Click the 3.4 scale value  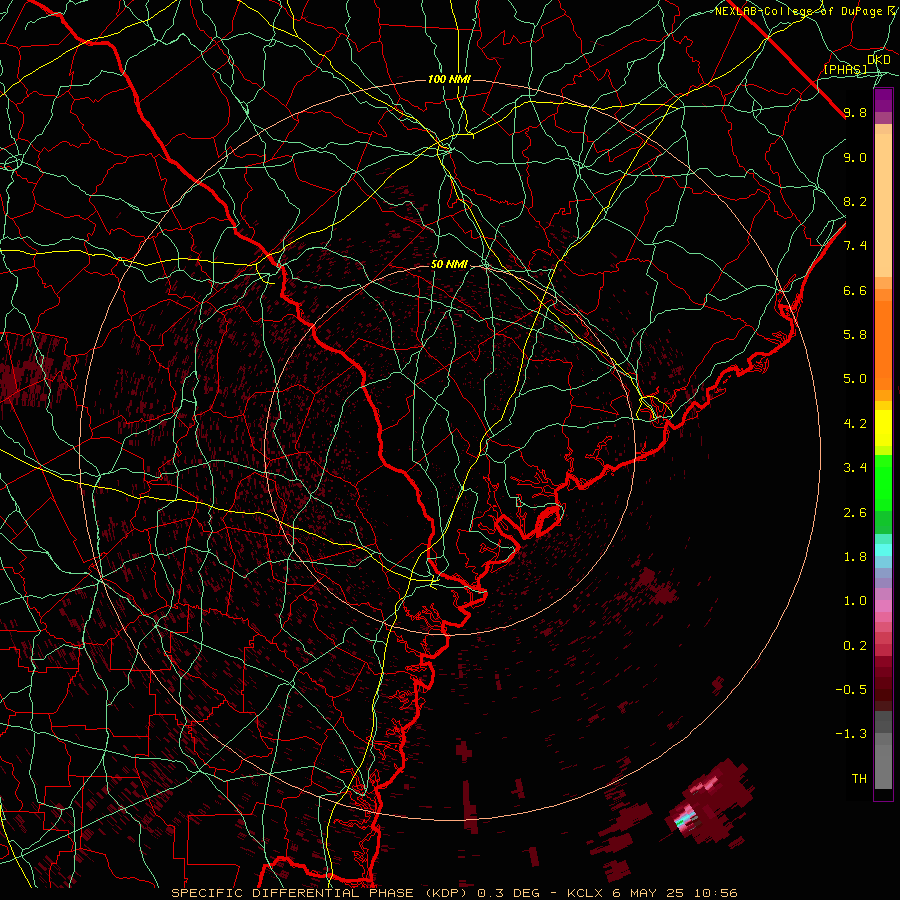coord(855,468)
